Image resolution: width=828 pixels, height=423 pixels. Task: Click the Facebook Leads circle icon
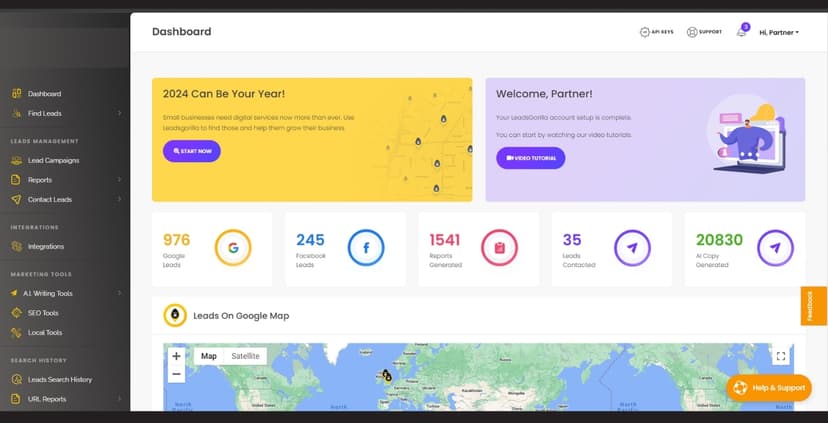point(366,248)
